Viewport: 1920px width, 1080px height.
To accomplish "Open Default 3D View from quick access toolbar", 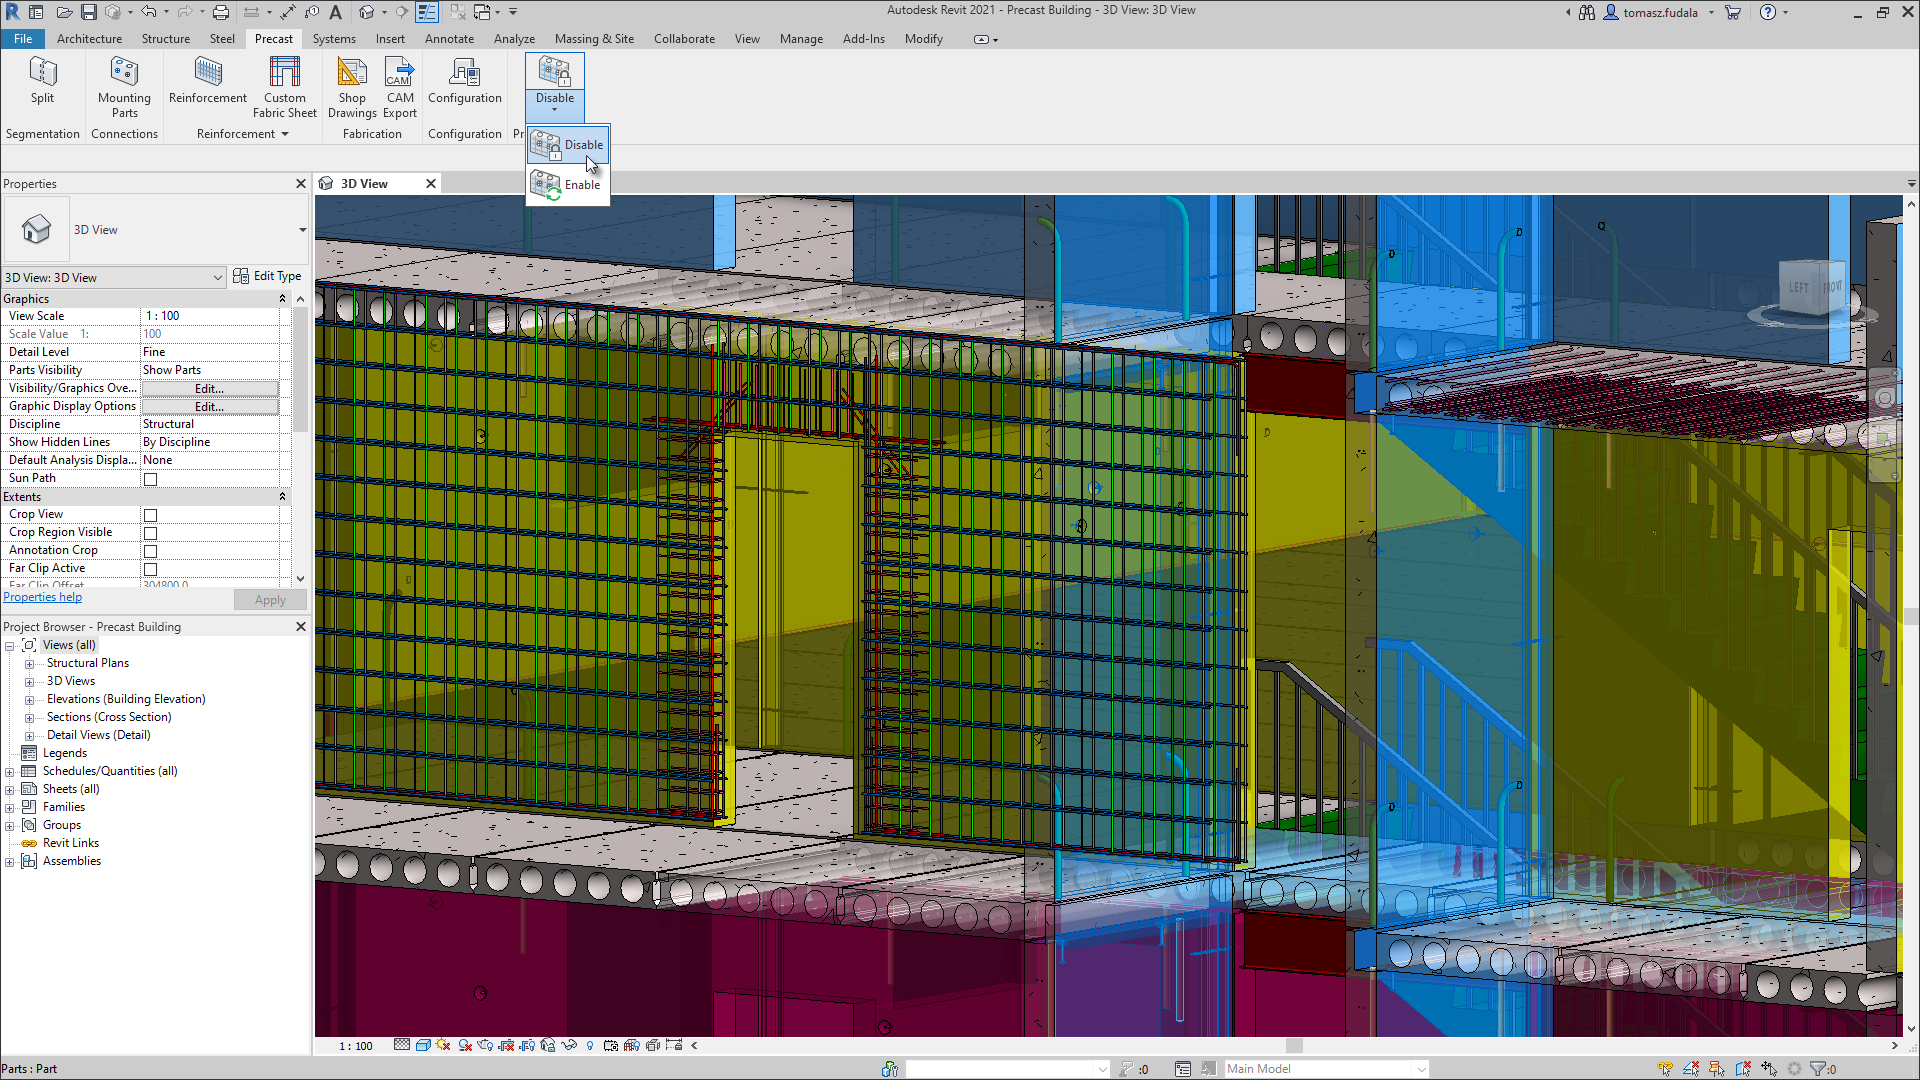I will (x=367, y=12).
